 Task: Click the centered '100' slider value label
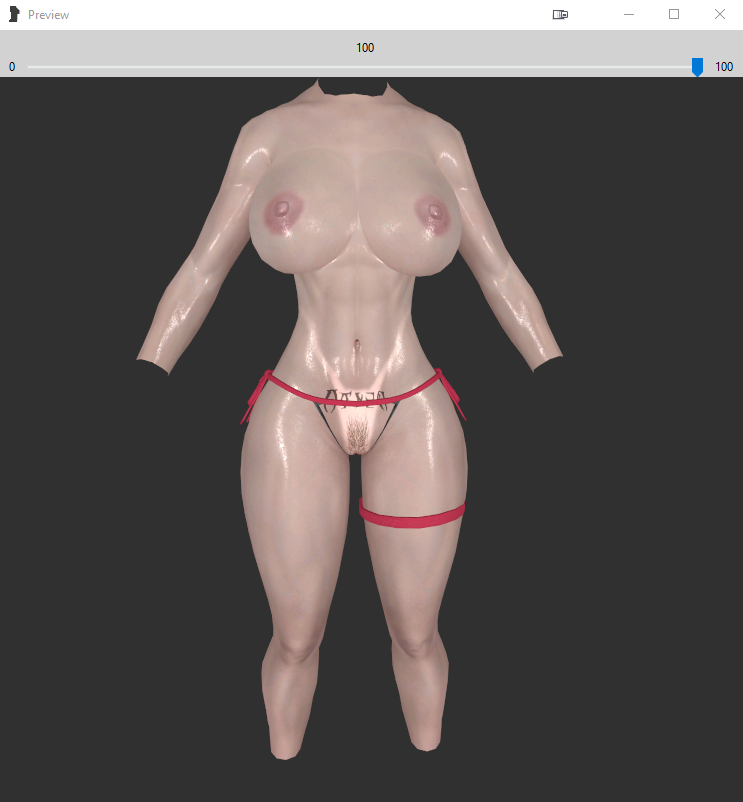(x=365, y=48)
